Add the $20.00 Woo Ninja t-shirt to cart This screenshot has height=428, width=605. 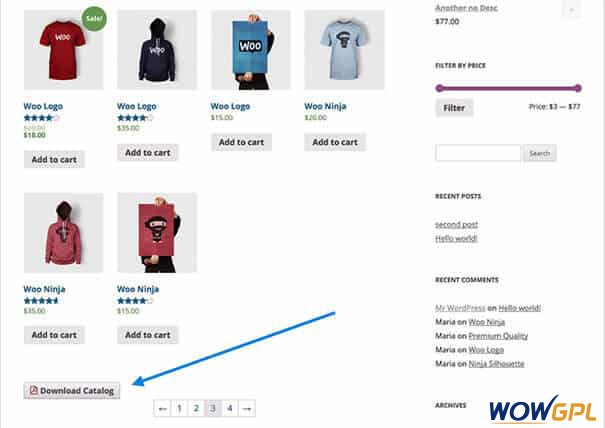coord(335,142)
